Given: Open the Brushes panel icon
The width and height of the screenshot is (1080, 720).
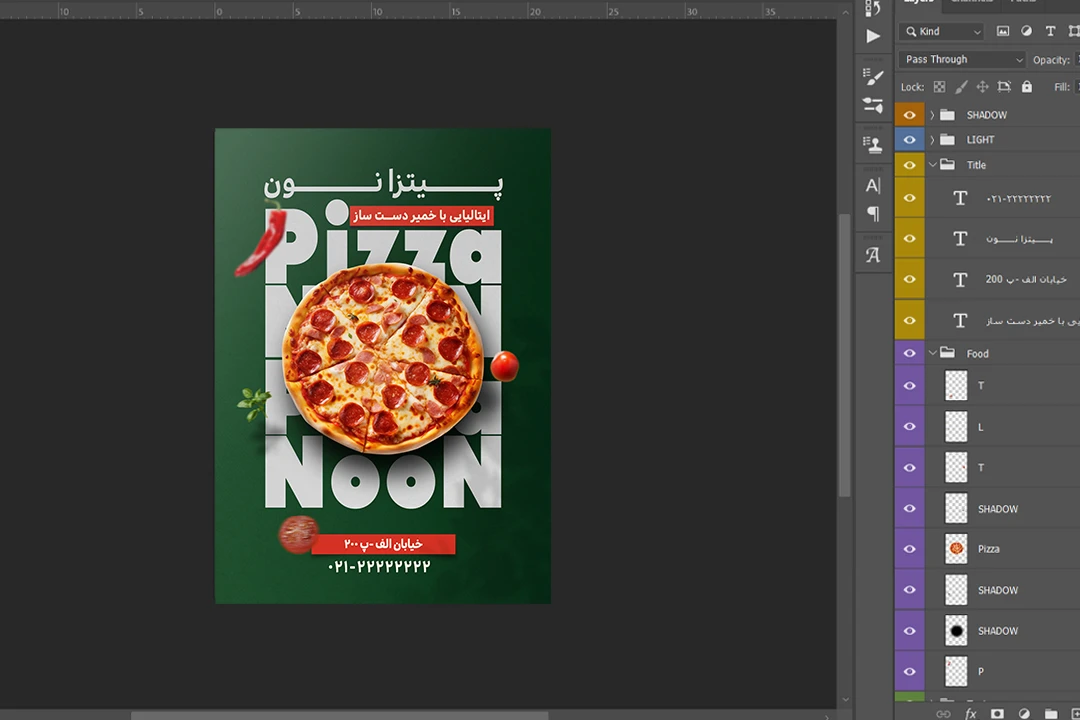Looking at the screenshot, I should click(x=873, y=105).
